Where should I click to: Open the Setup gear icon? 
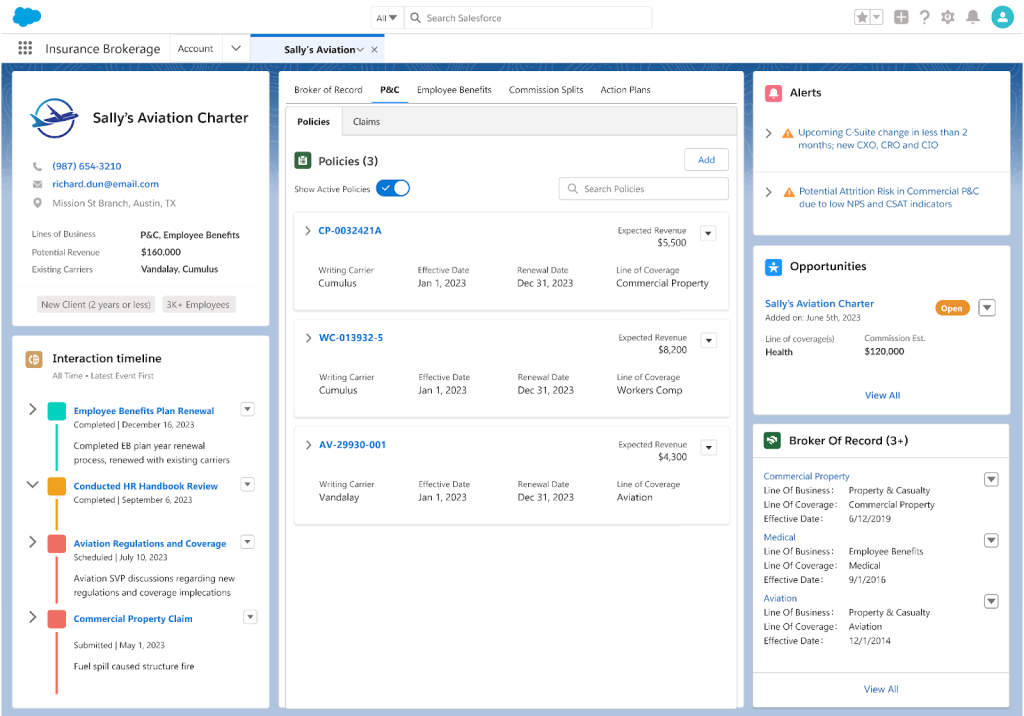point(948,17)
